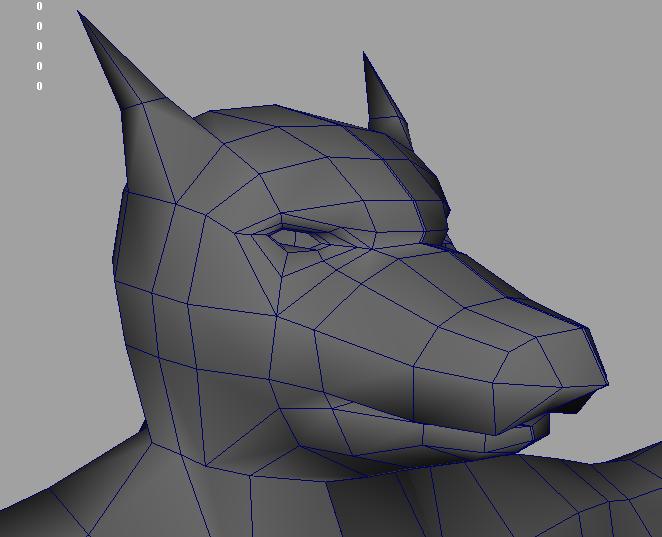Screen dimensions: 662x537
Task: Click the bottommost 0 in the HUD counter
Action: [39, 86]
